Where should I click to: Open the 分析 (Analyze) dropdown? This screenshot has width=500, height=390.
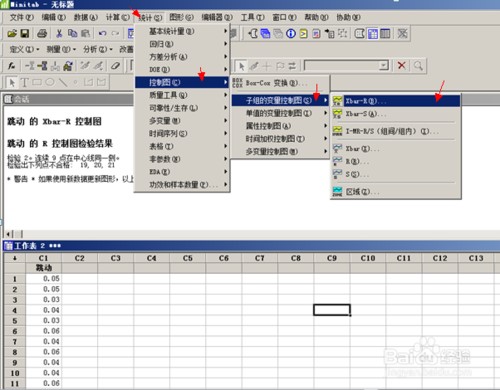click(x=98, y=49)
